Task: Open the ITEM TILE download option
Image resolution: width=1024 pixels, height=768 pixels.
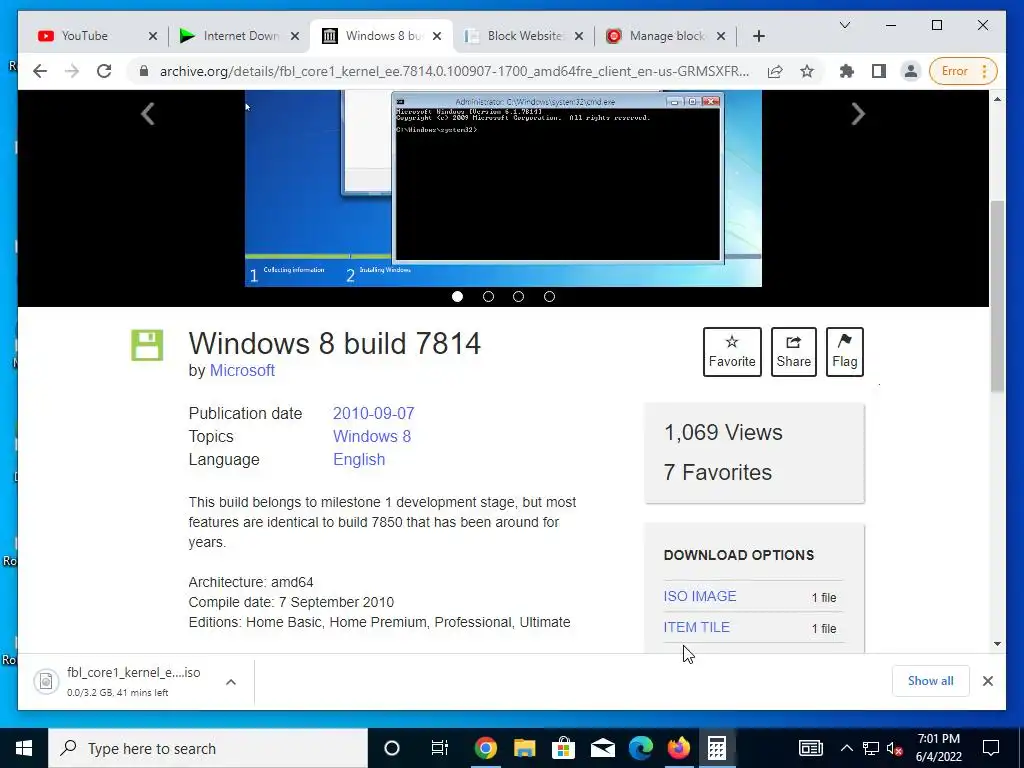Action: click(x=696, y=627)
